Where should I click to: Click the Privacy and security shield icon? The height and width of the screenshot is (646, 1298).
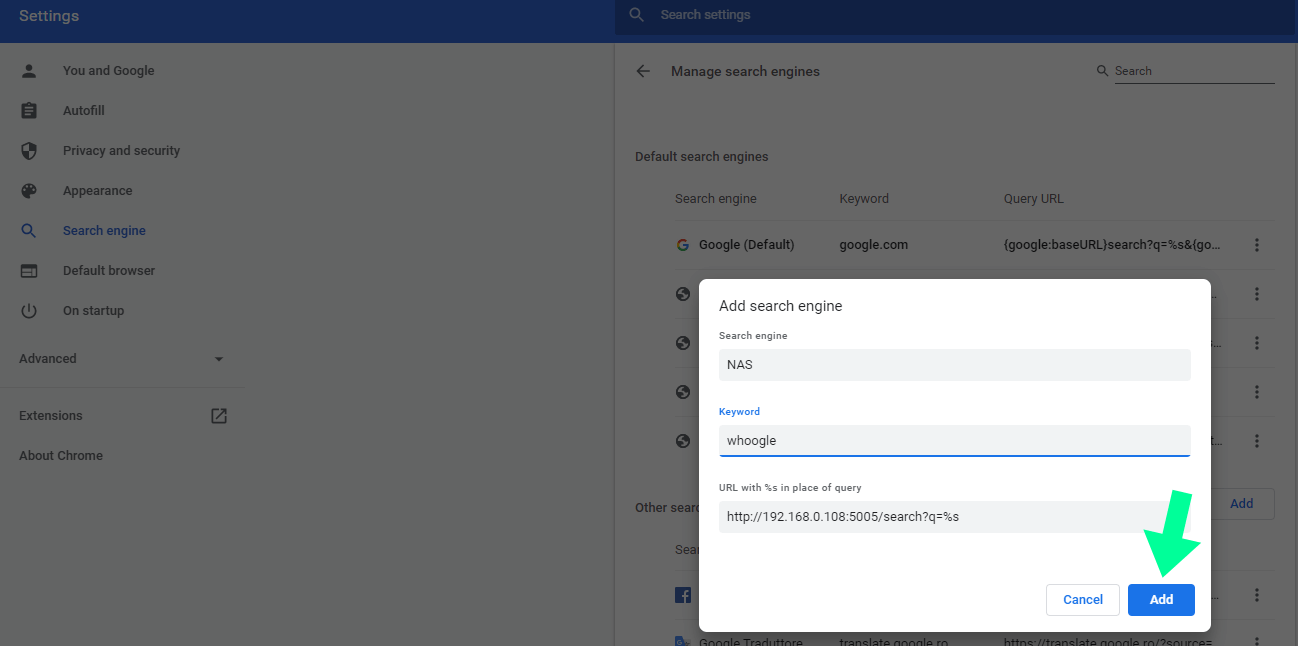click(x=28, y=150)
